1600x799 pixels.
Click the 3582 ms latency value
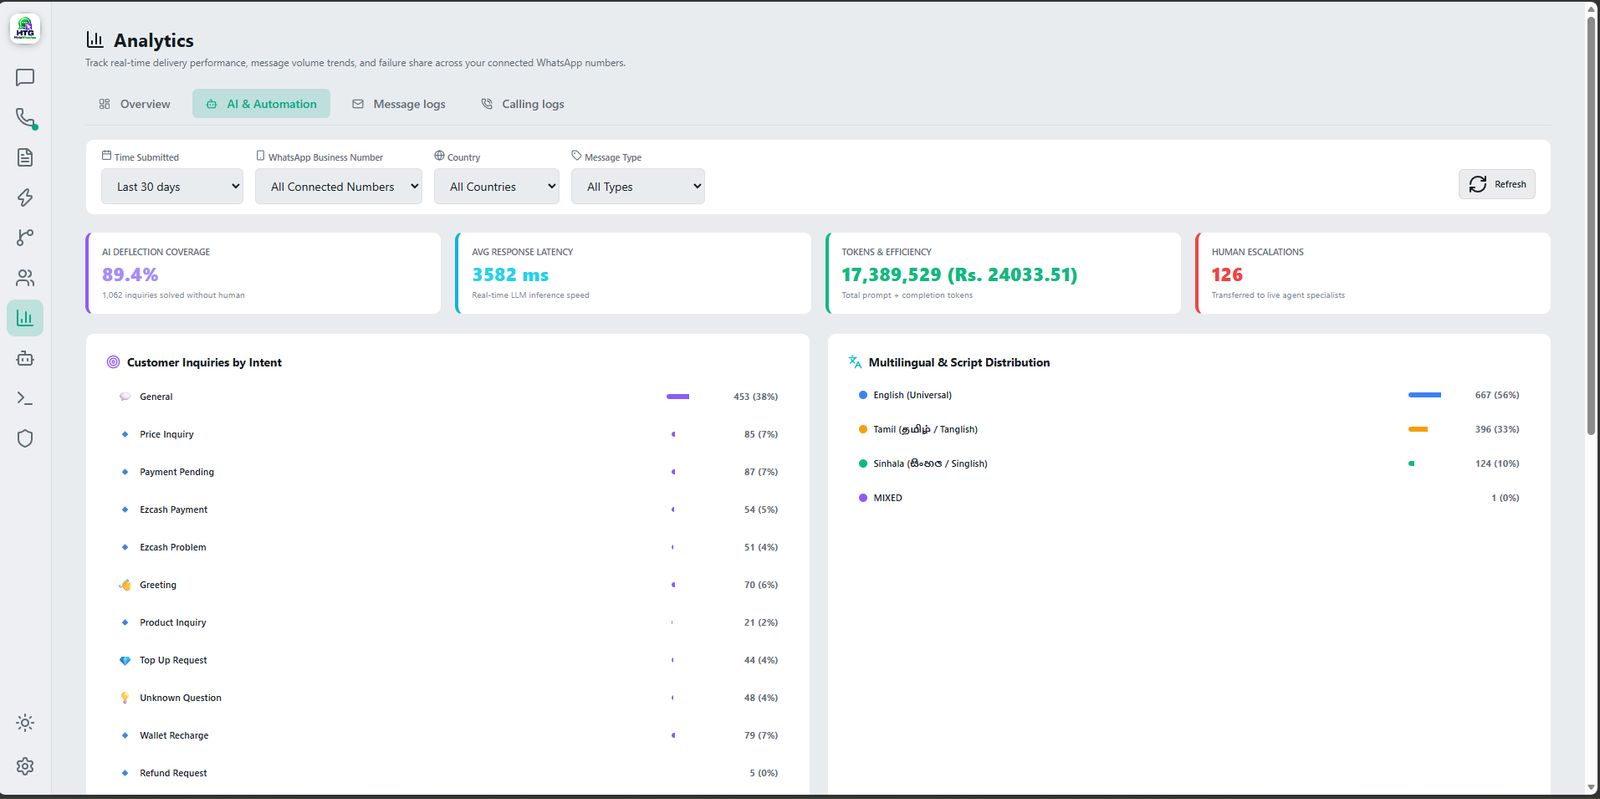(x=510, y=275)
